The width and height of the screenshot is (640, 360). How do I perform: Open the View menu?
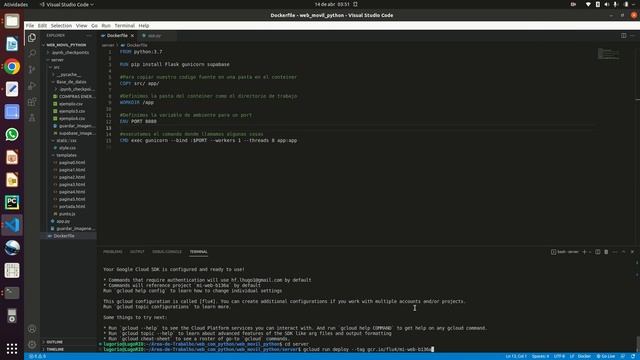point(81,25)
